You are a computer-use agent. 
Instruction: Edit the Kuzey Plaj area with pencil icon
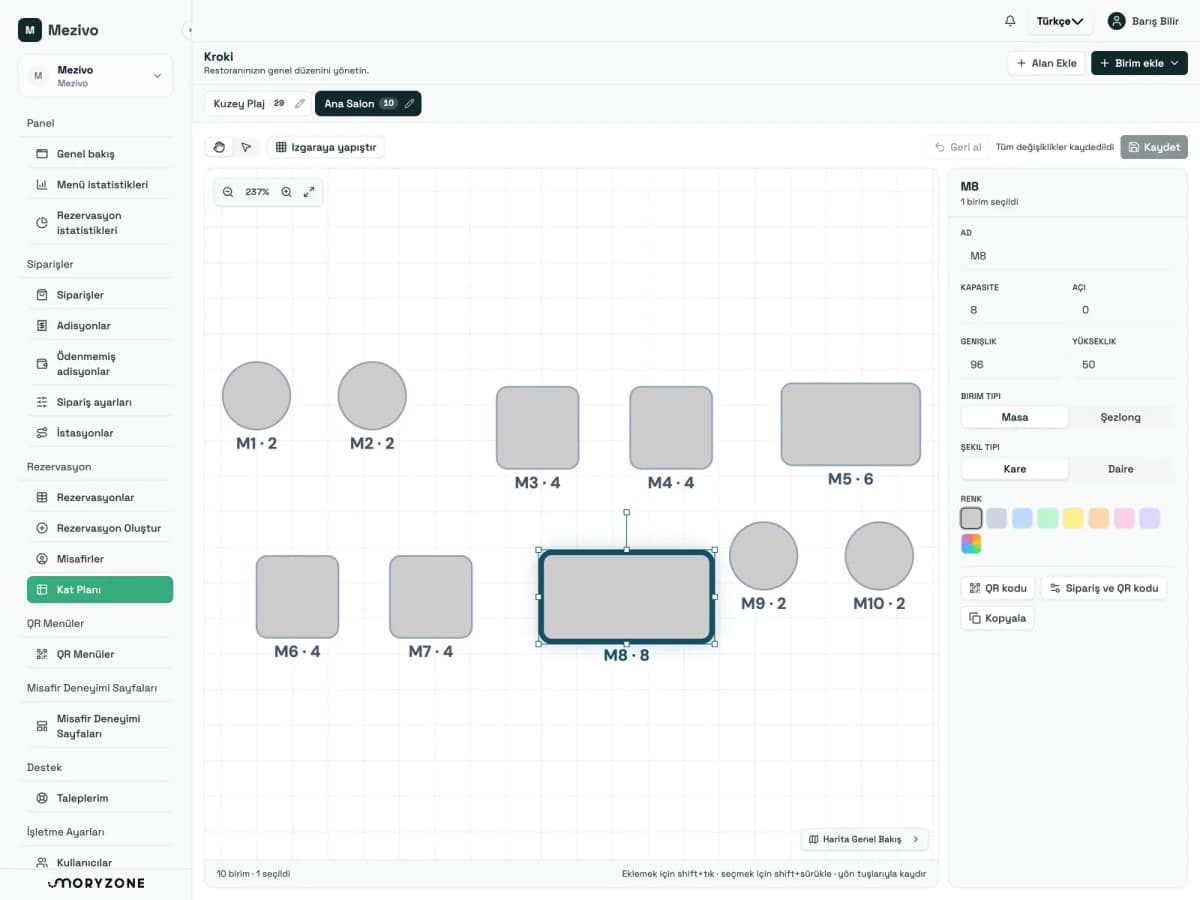[x=300, y=103]
